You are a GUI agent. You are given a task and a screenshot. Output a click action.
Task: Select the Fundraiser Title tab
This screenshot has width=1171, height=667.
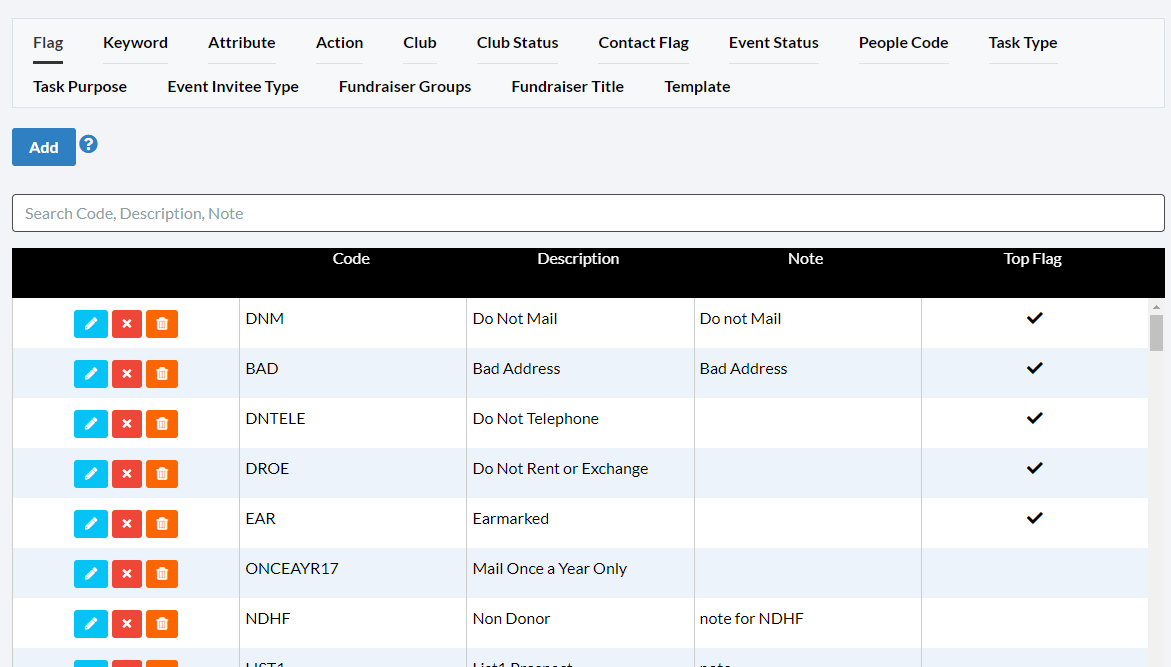pos(568,87)
